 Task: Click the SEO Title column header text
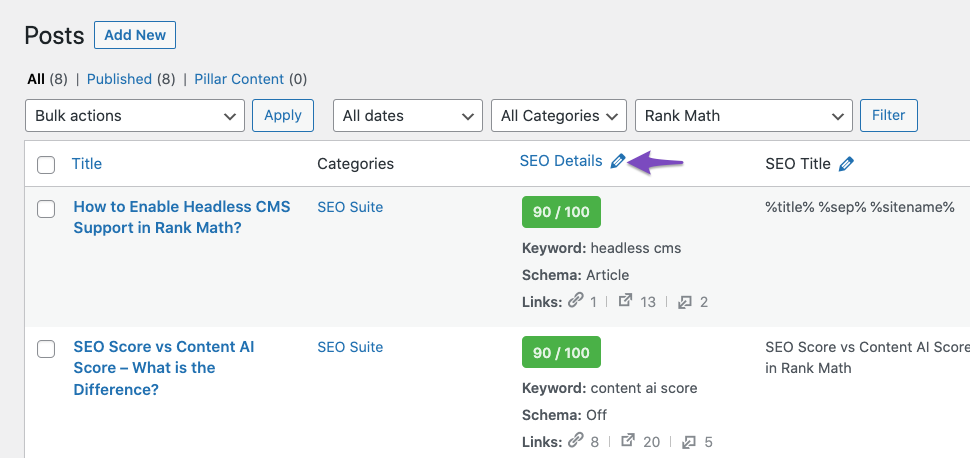797,164
